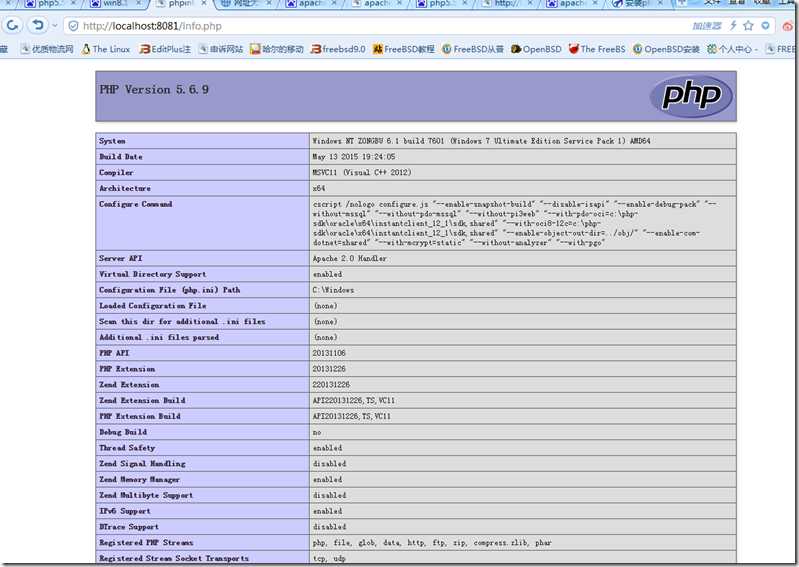Close the win8 tab
The image size is (799, 567).
click(x=138, y=4)
